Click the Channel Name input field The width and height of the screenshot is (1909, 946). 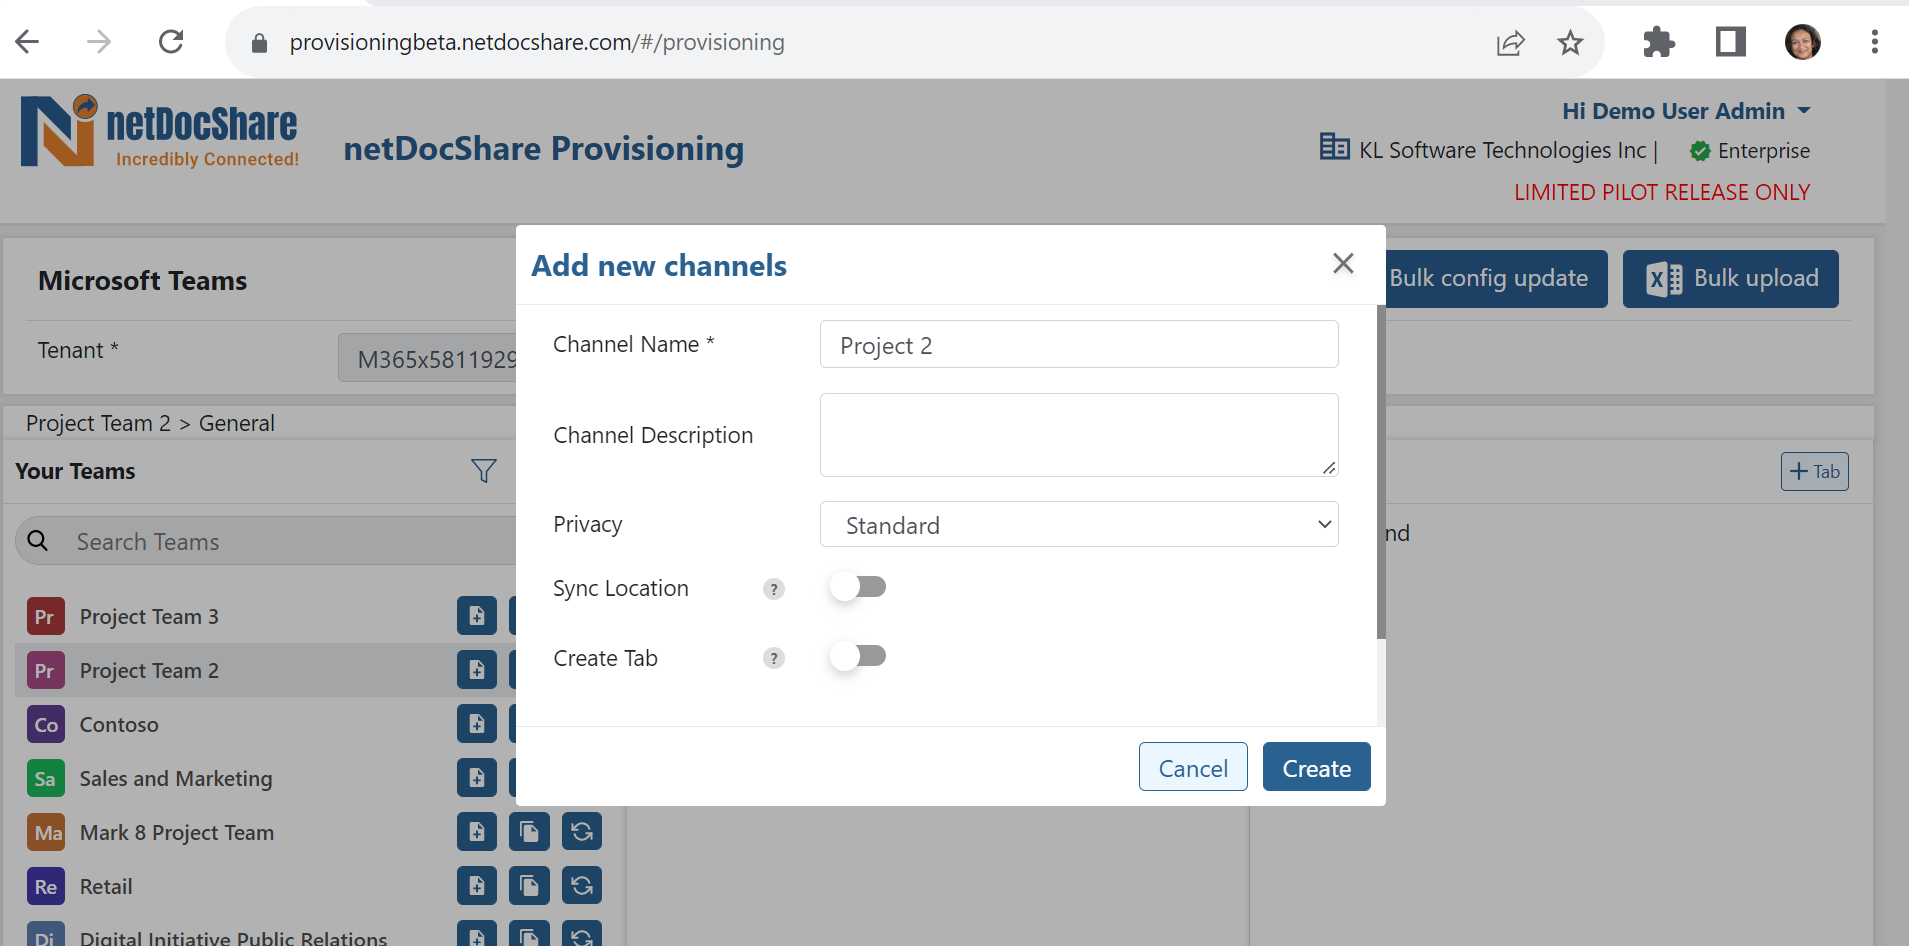coord(1079,344)
